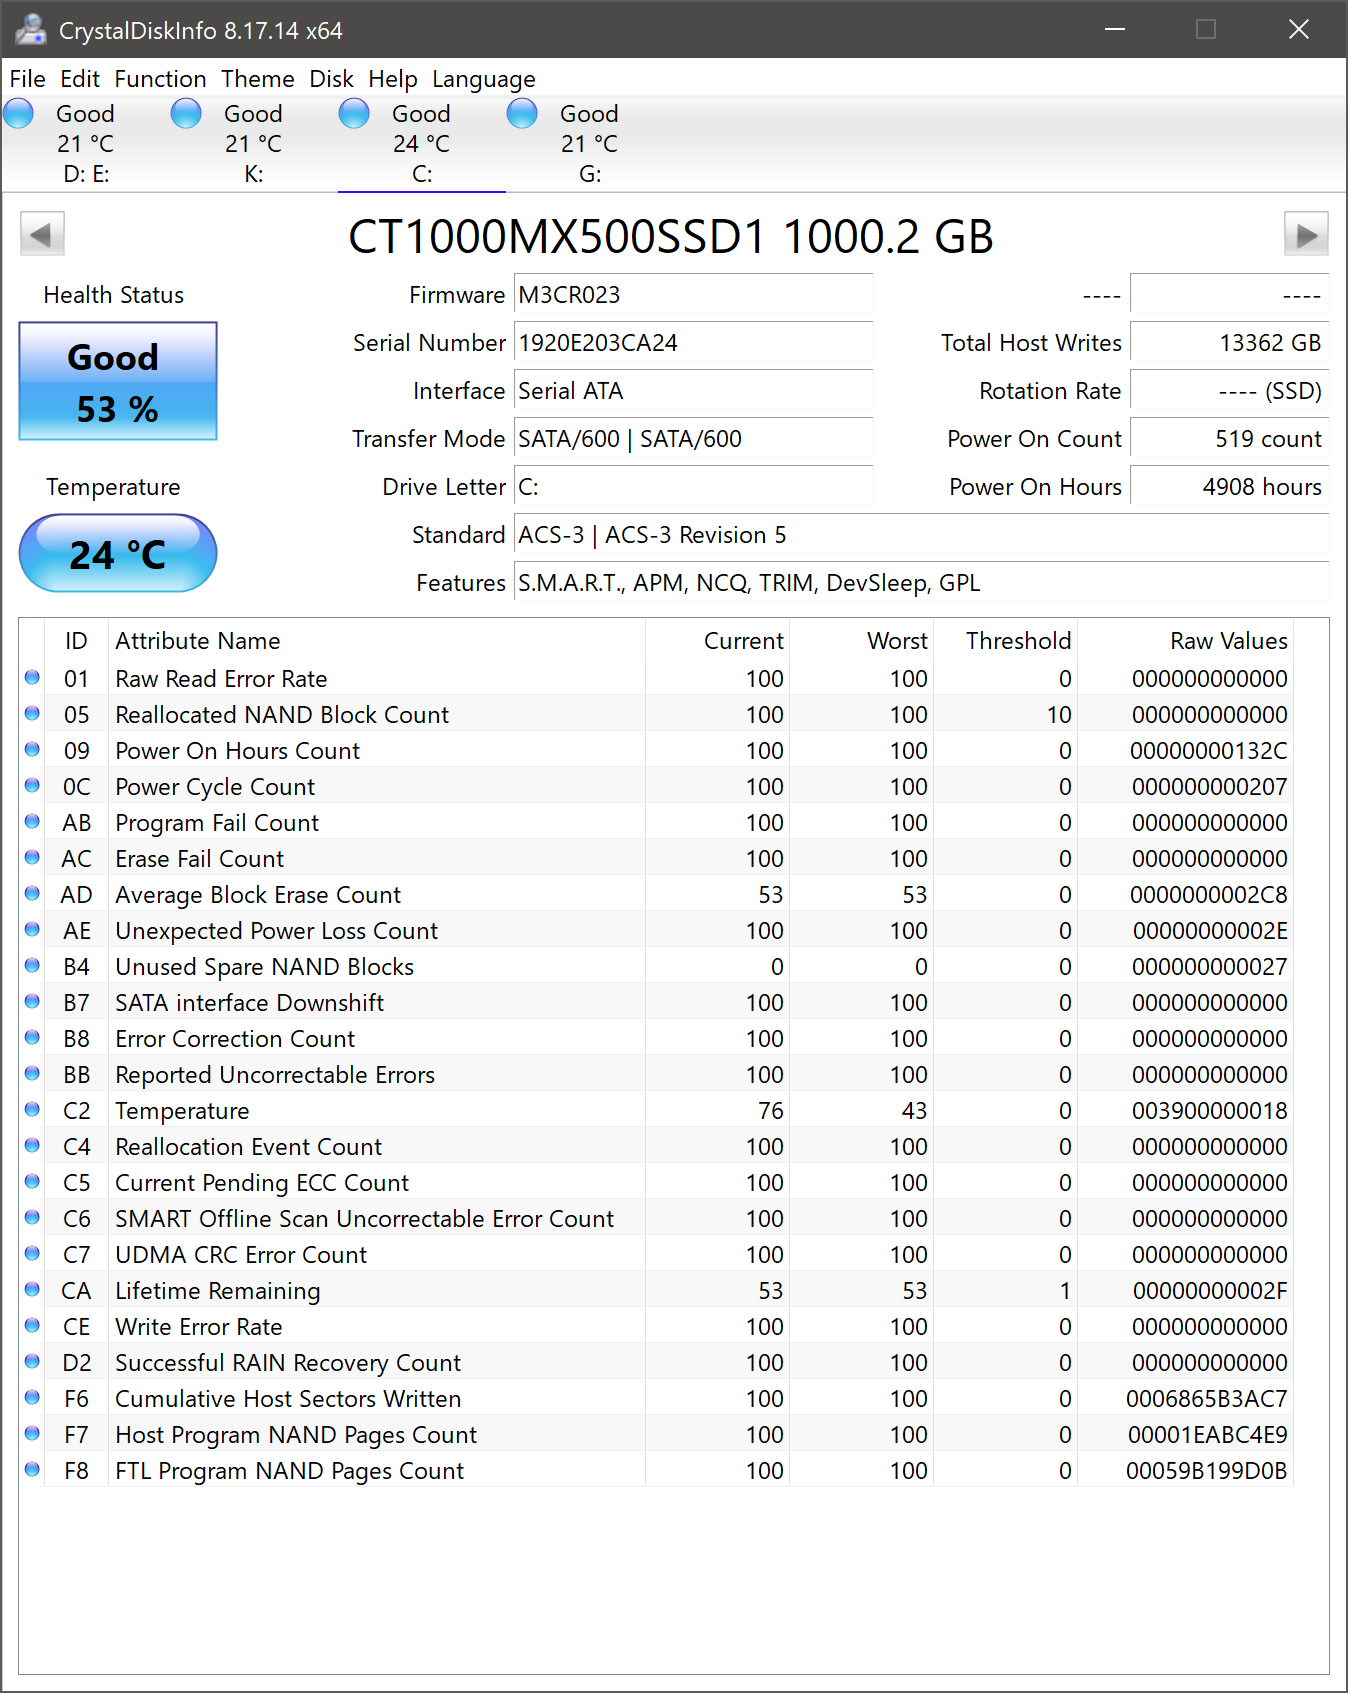Click status orb for disk C:
The width and height of the screenshot is (1348, 1693).
point(354,113)
